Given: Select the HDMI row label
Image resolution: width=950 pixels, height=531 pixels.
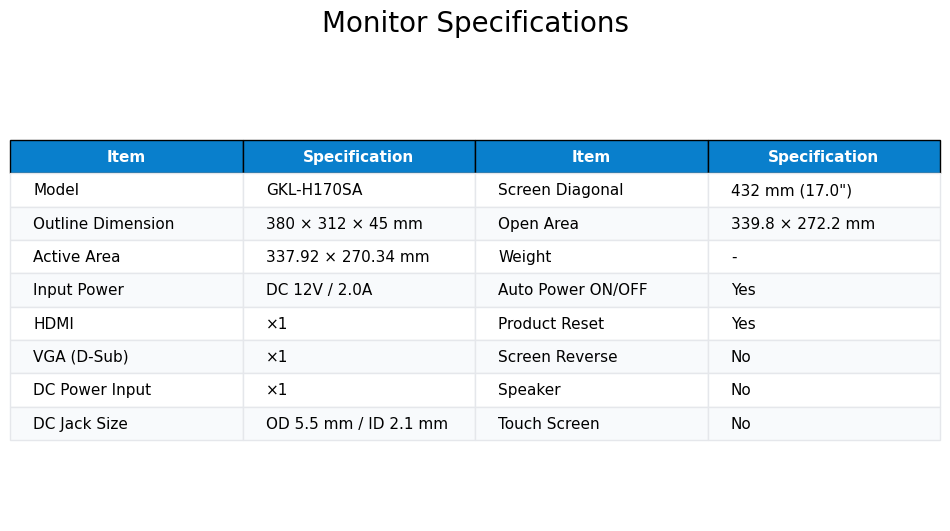Looking at the screenshot, I should [54, 324].
